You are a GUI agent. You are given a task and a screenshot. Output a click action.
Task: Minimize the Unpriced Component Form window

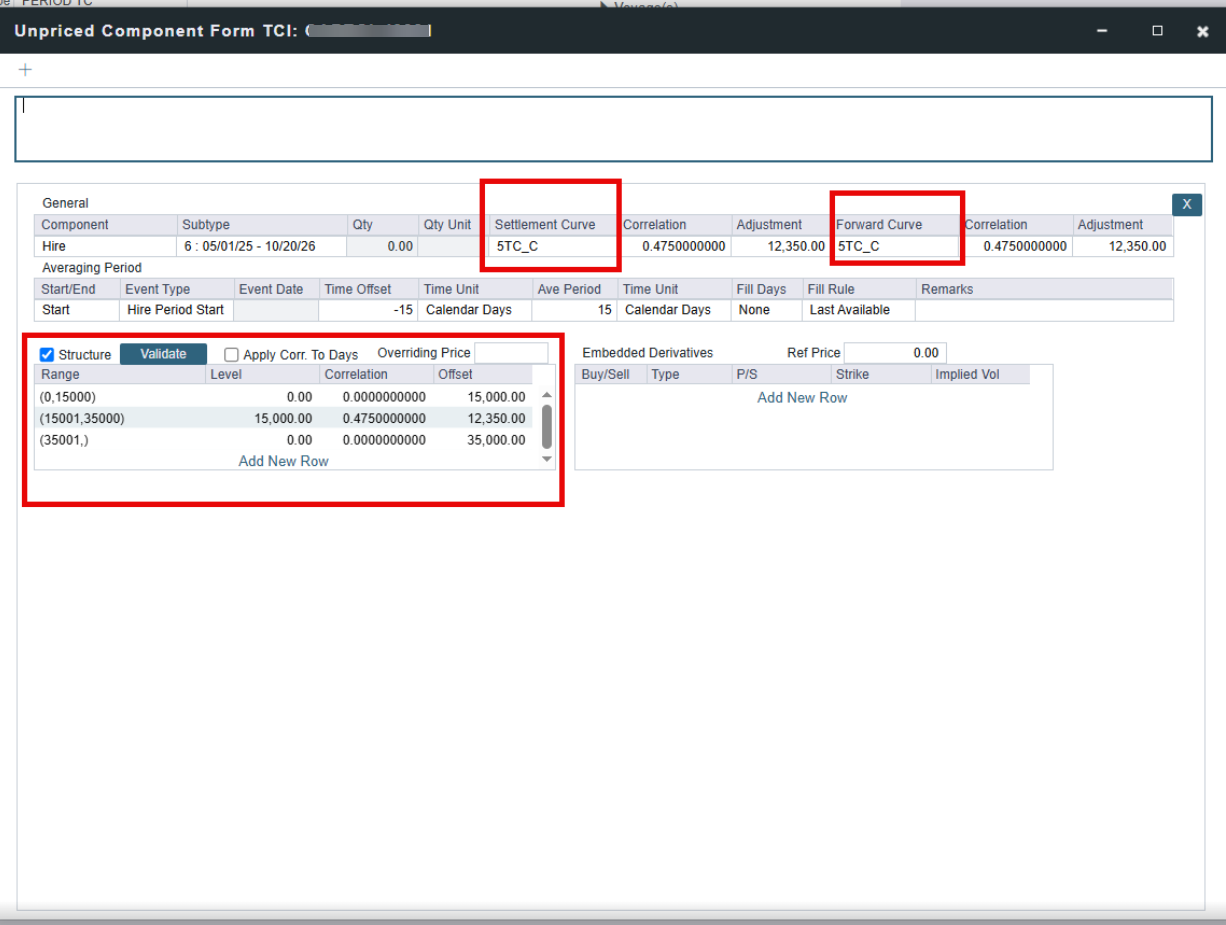tap(1102, 31)
